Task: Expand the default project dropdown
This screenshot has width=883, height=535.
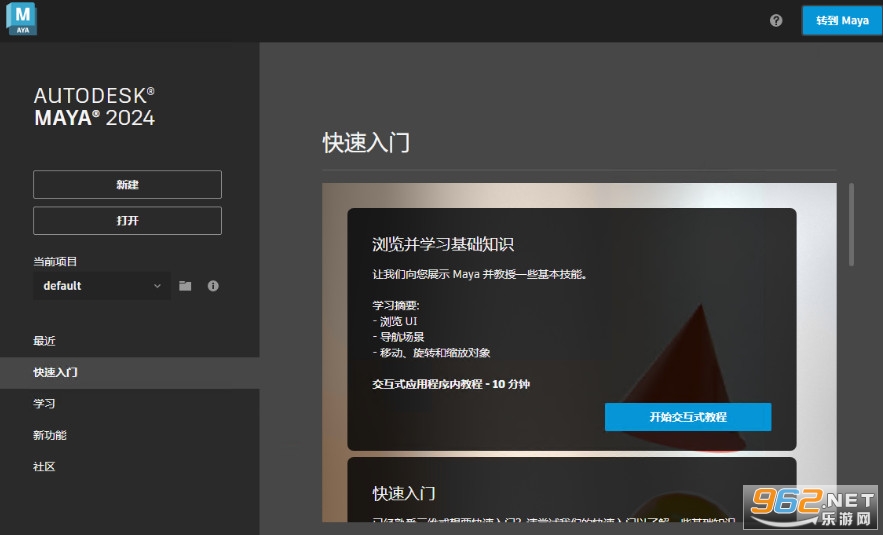Action: click(102, 286)
